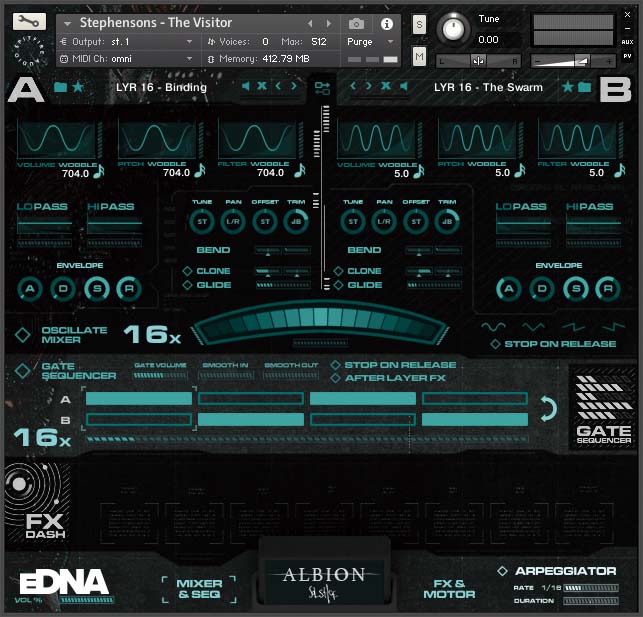Toggle gate sequencer Stop On Release
Screen dimensions: 643x617
coord(335,365)
